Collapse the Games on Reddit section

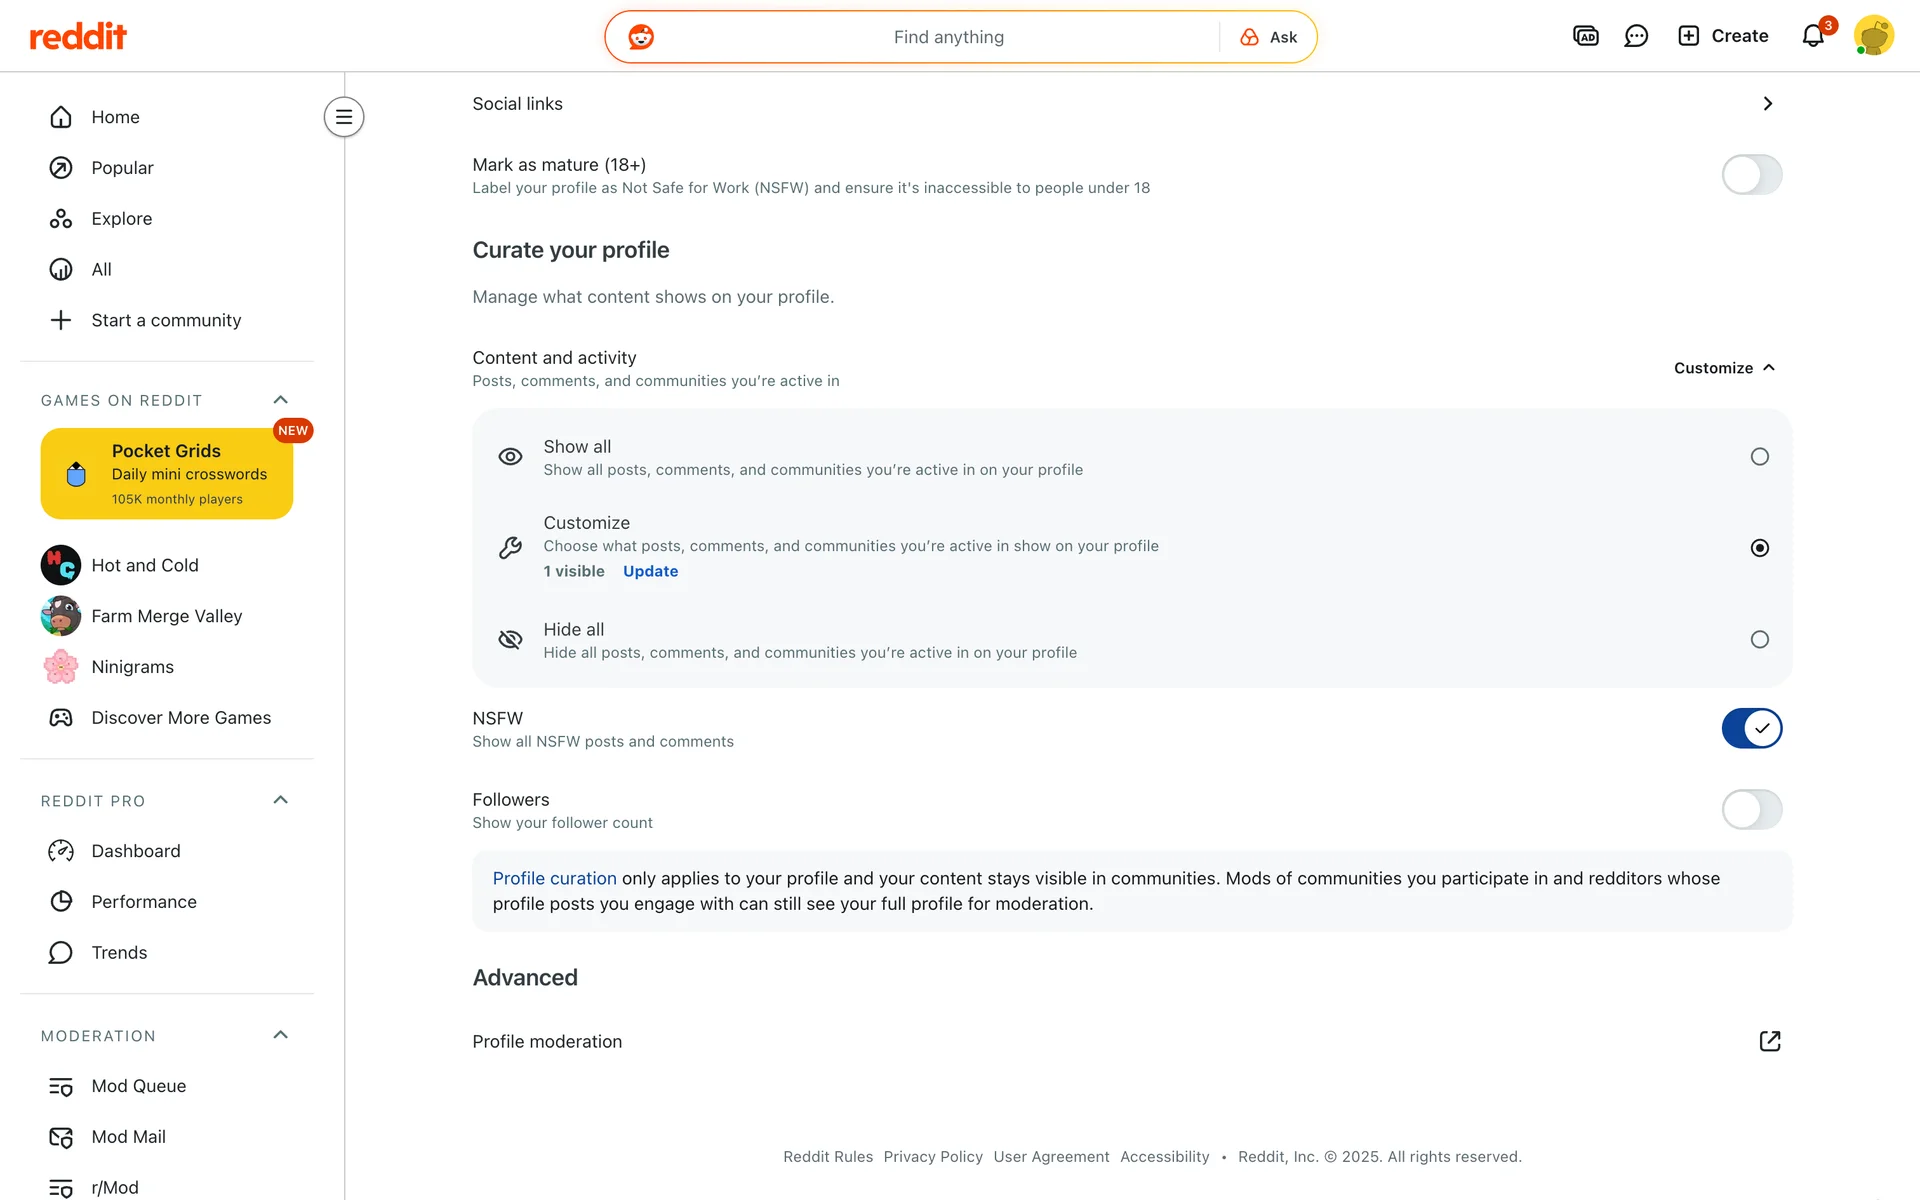click(281, 400)
